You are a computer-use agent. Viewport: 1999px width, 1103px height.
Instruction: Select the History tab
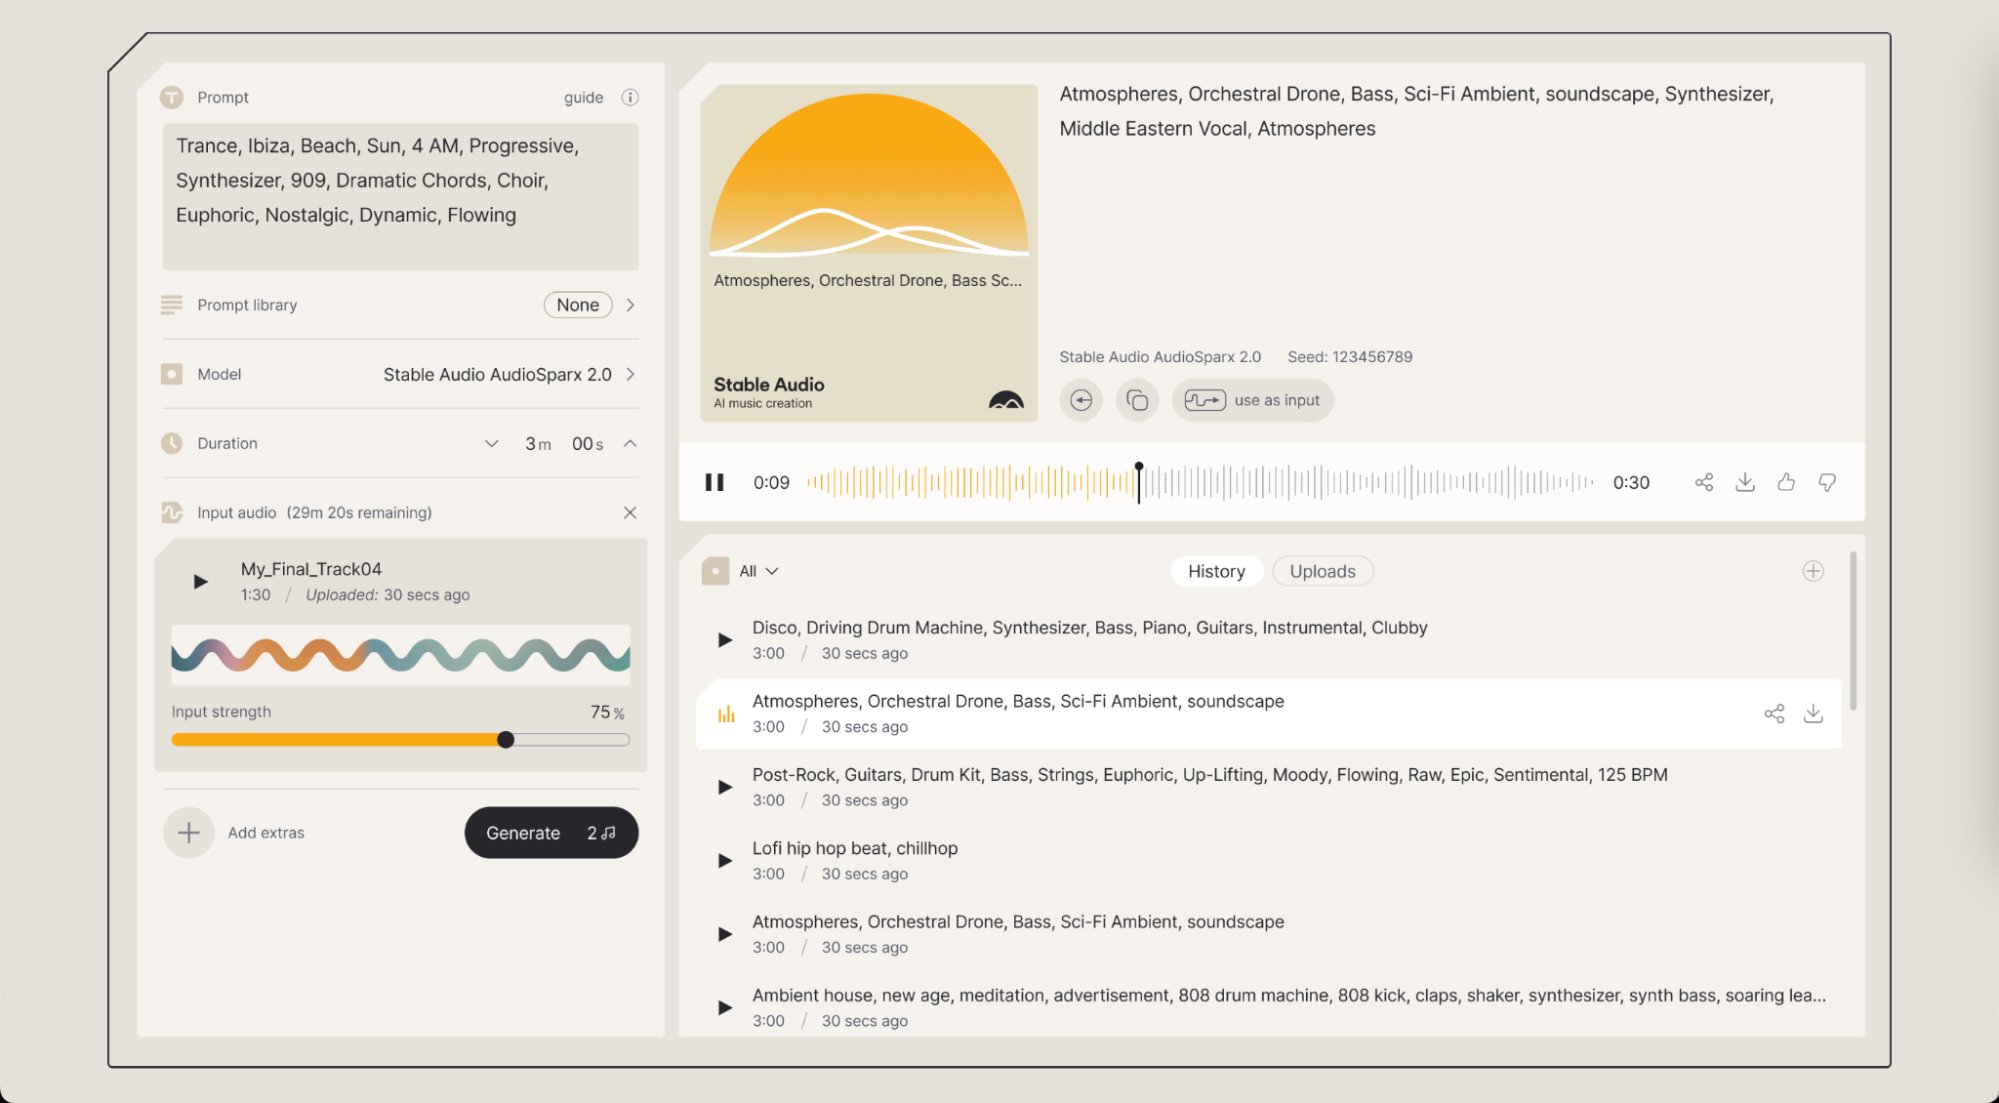1216,571
